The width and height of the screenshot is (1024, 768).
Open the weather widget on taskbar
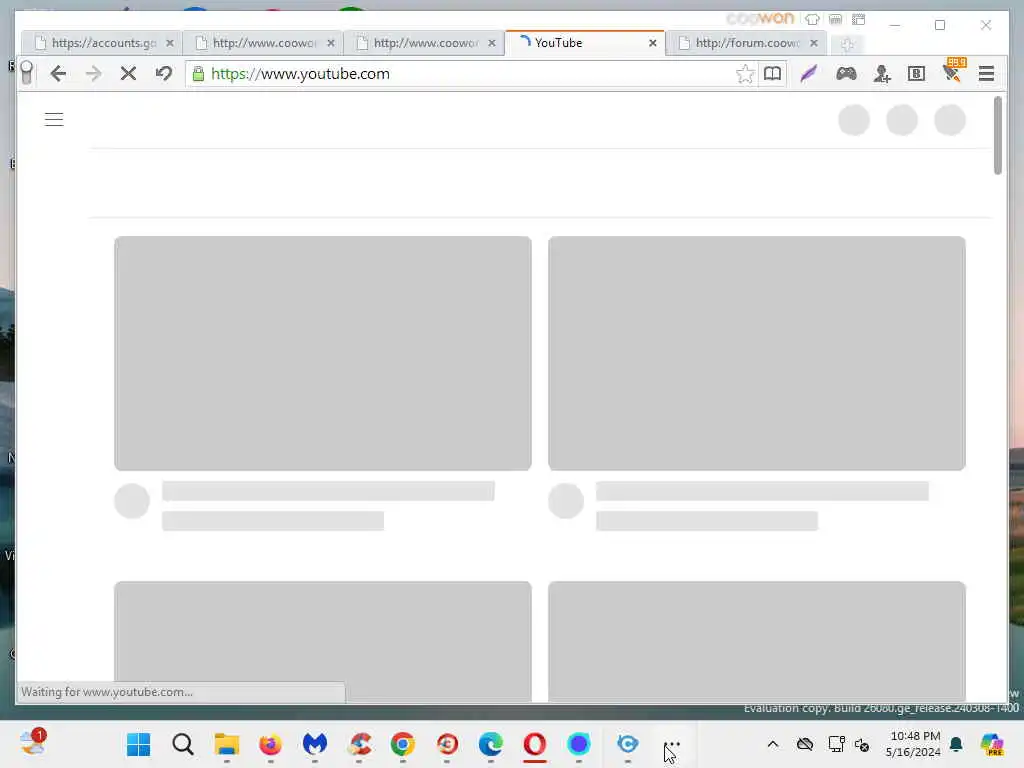tap(33, 743)
